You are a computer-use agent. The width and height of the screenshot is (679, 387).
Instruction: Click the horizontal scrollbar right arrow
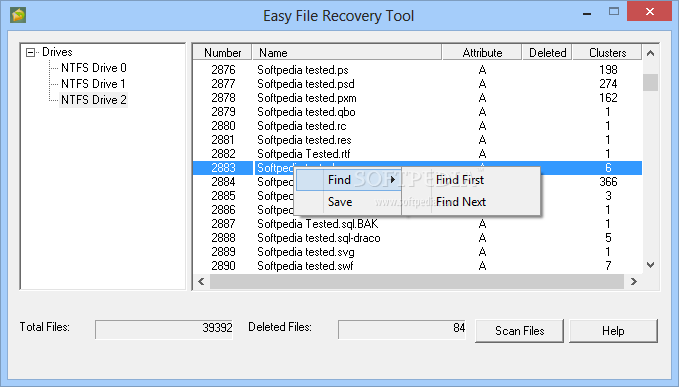coord(634,281)
